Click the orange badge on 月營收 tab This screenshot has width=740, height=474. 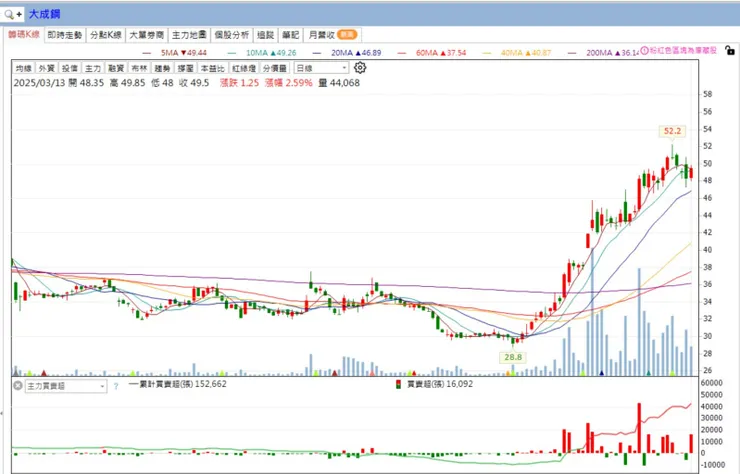(347, 34)
